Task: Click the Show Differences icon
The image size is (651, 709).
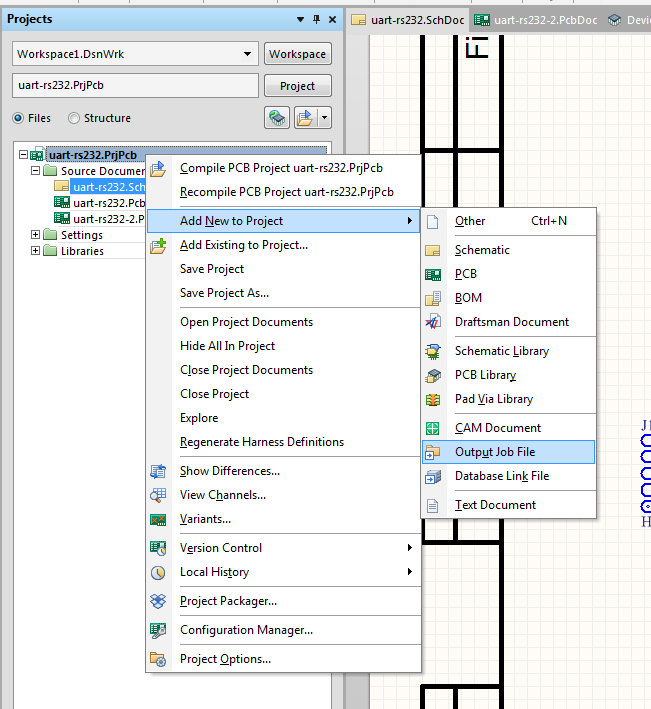Action: (158, 471)
